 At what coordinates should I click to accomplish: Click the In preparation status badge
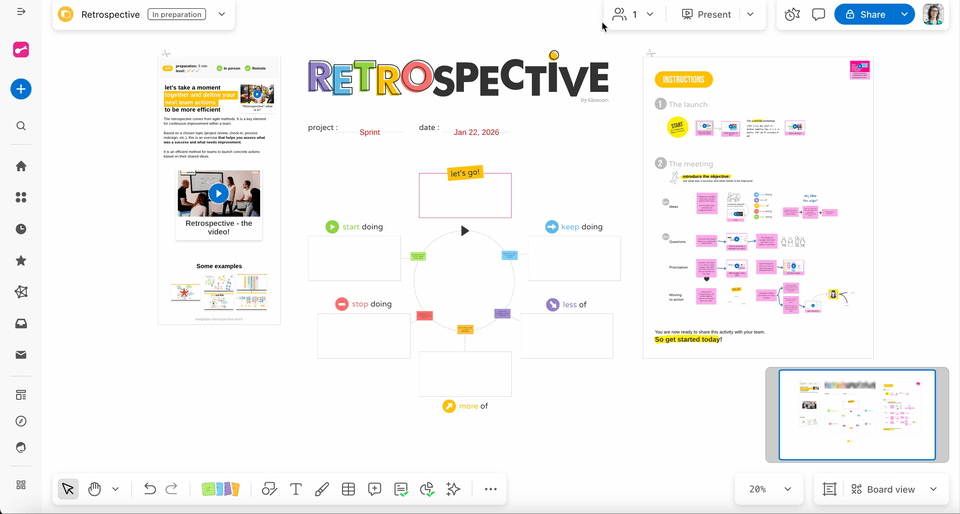[177, 14]
